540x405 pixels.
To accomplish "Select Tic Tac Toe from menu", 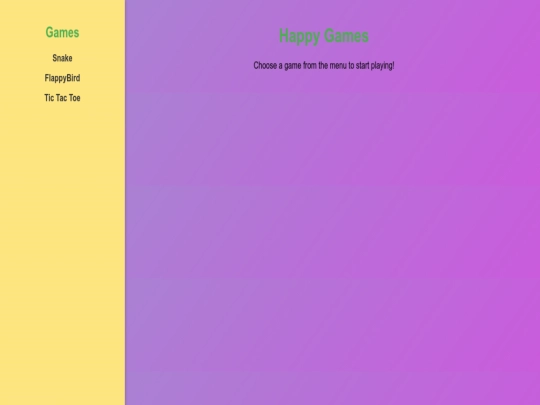I will (x=62, y=98).
